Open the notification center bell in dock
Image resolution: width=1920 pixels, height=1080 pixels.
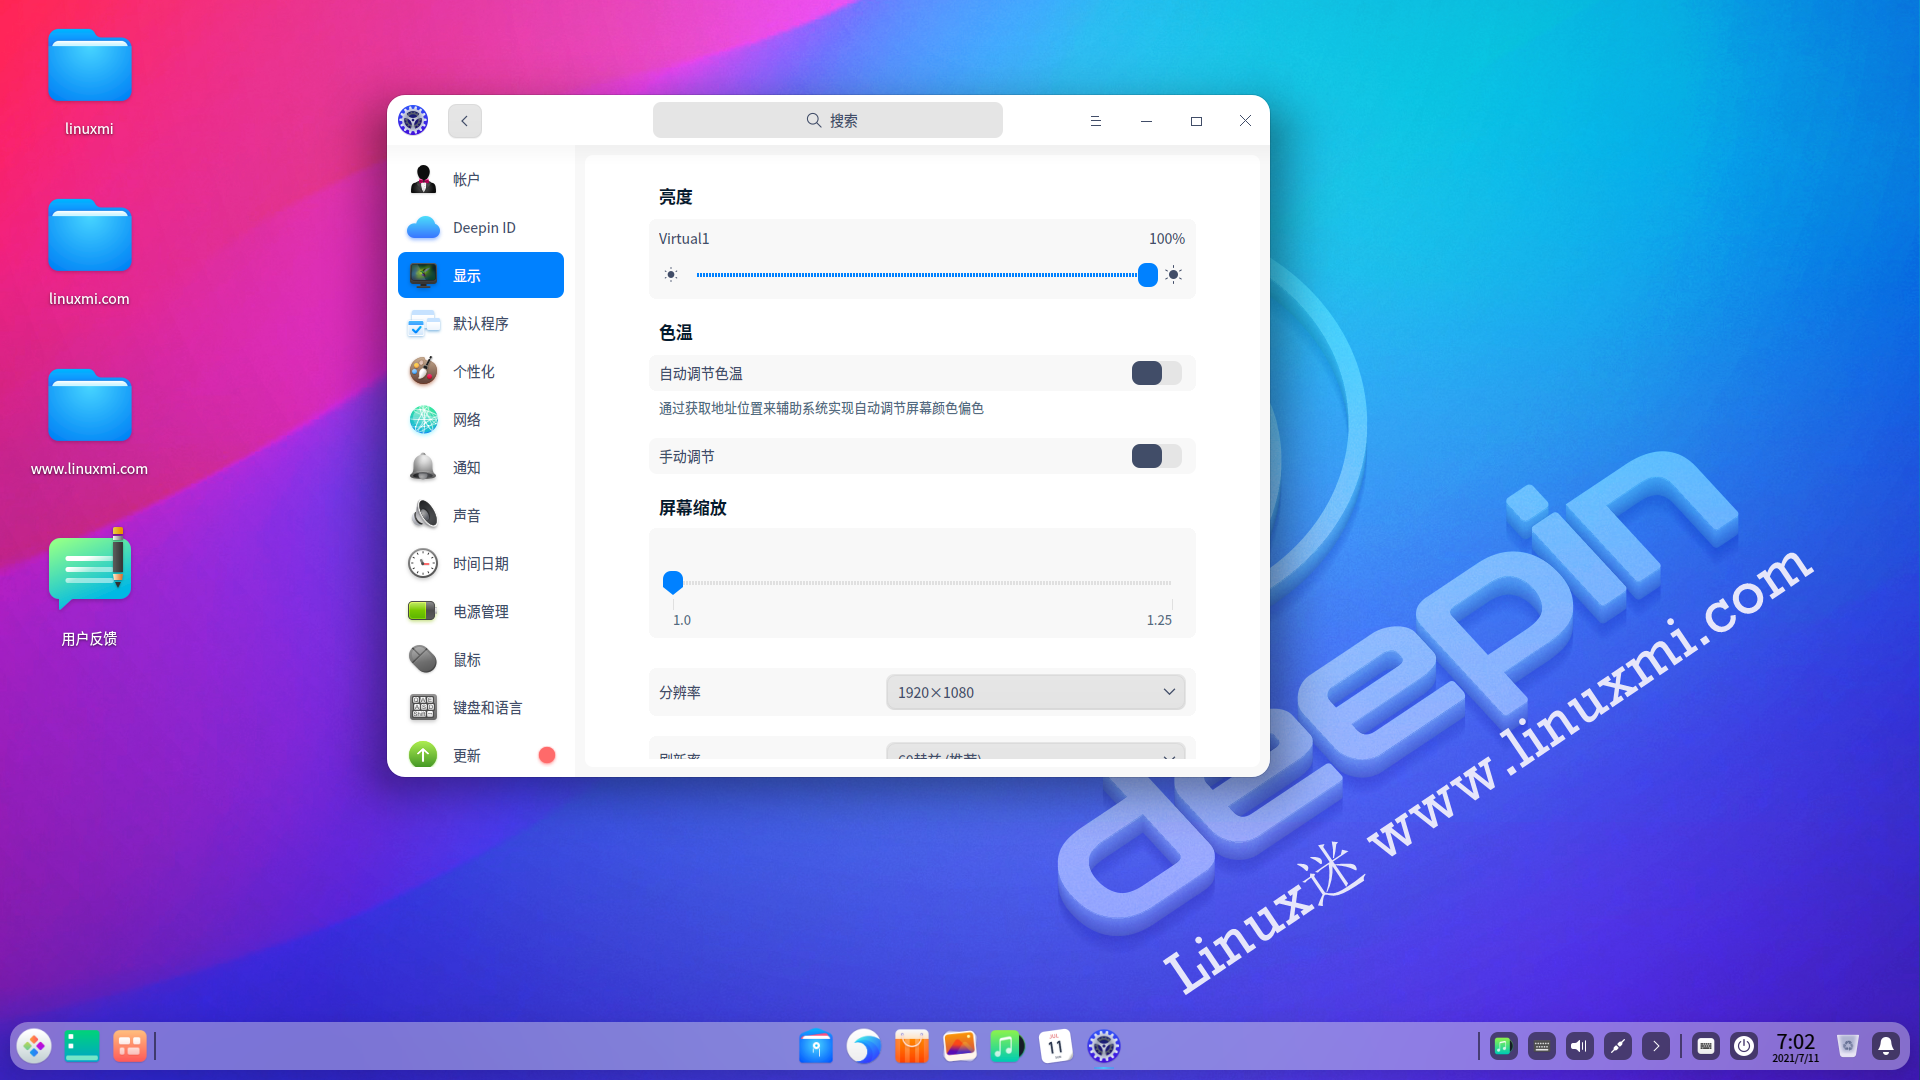point(1886,1046)
